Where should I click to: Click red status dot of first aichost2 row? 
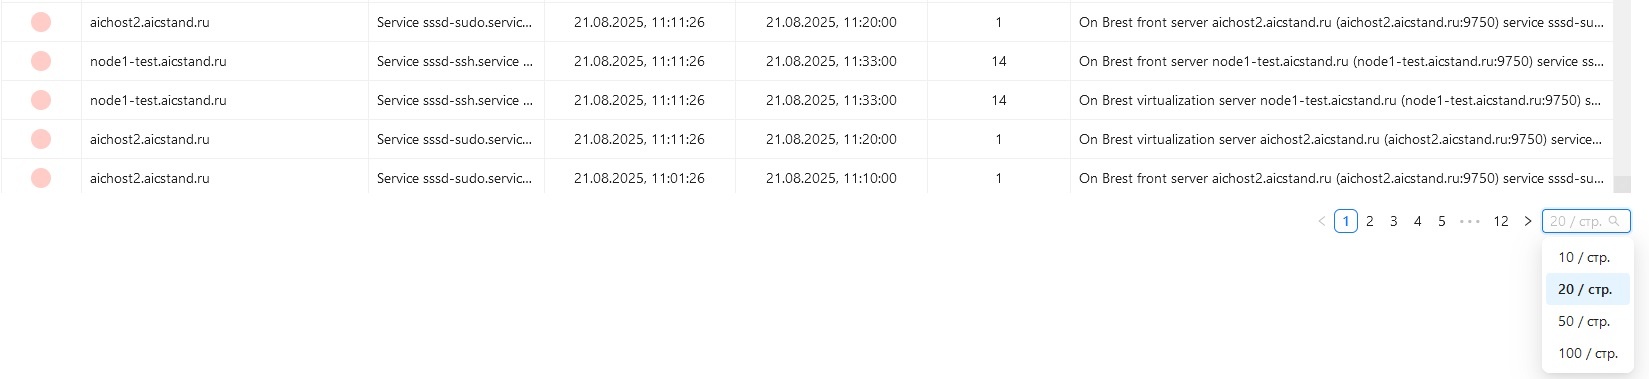point(41,22)
